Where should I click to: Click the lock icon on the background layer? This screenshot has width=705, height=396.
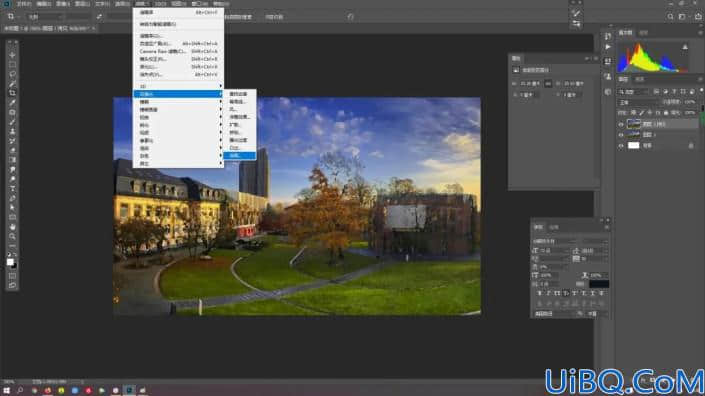[x=691, y=146]
